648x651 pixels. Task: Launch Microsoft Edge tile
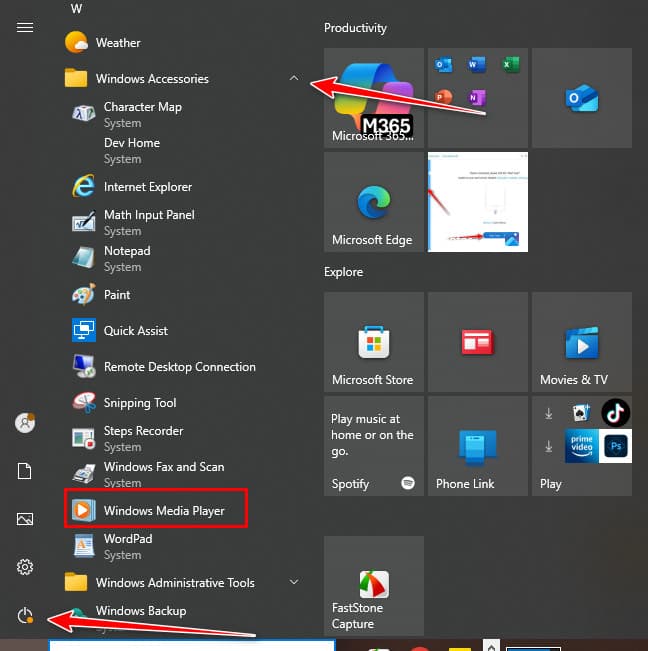(x=374, y=202)
